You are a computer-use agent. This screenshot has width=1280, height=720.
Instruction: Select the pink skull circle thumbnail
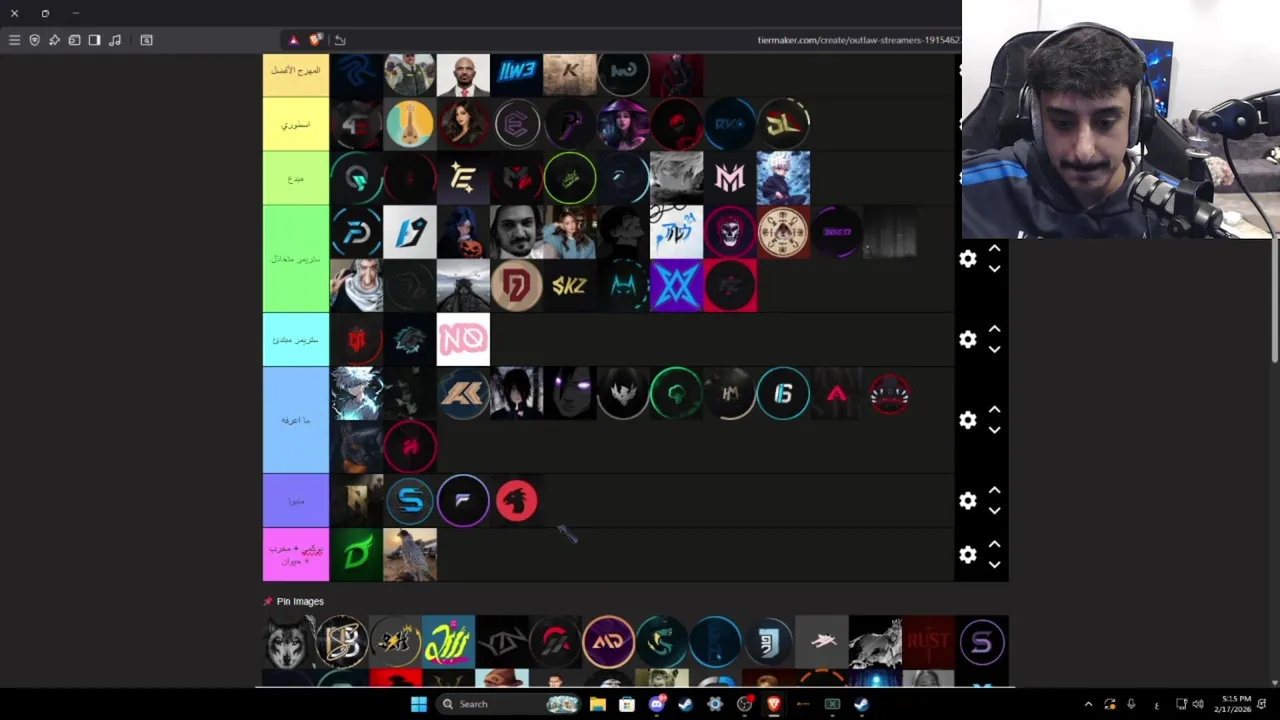(x=730, y=232)
